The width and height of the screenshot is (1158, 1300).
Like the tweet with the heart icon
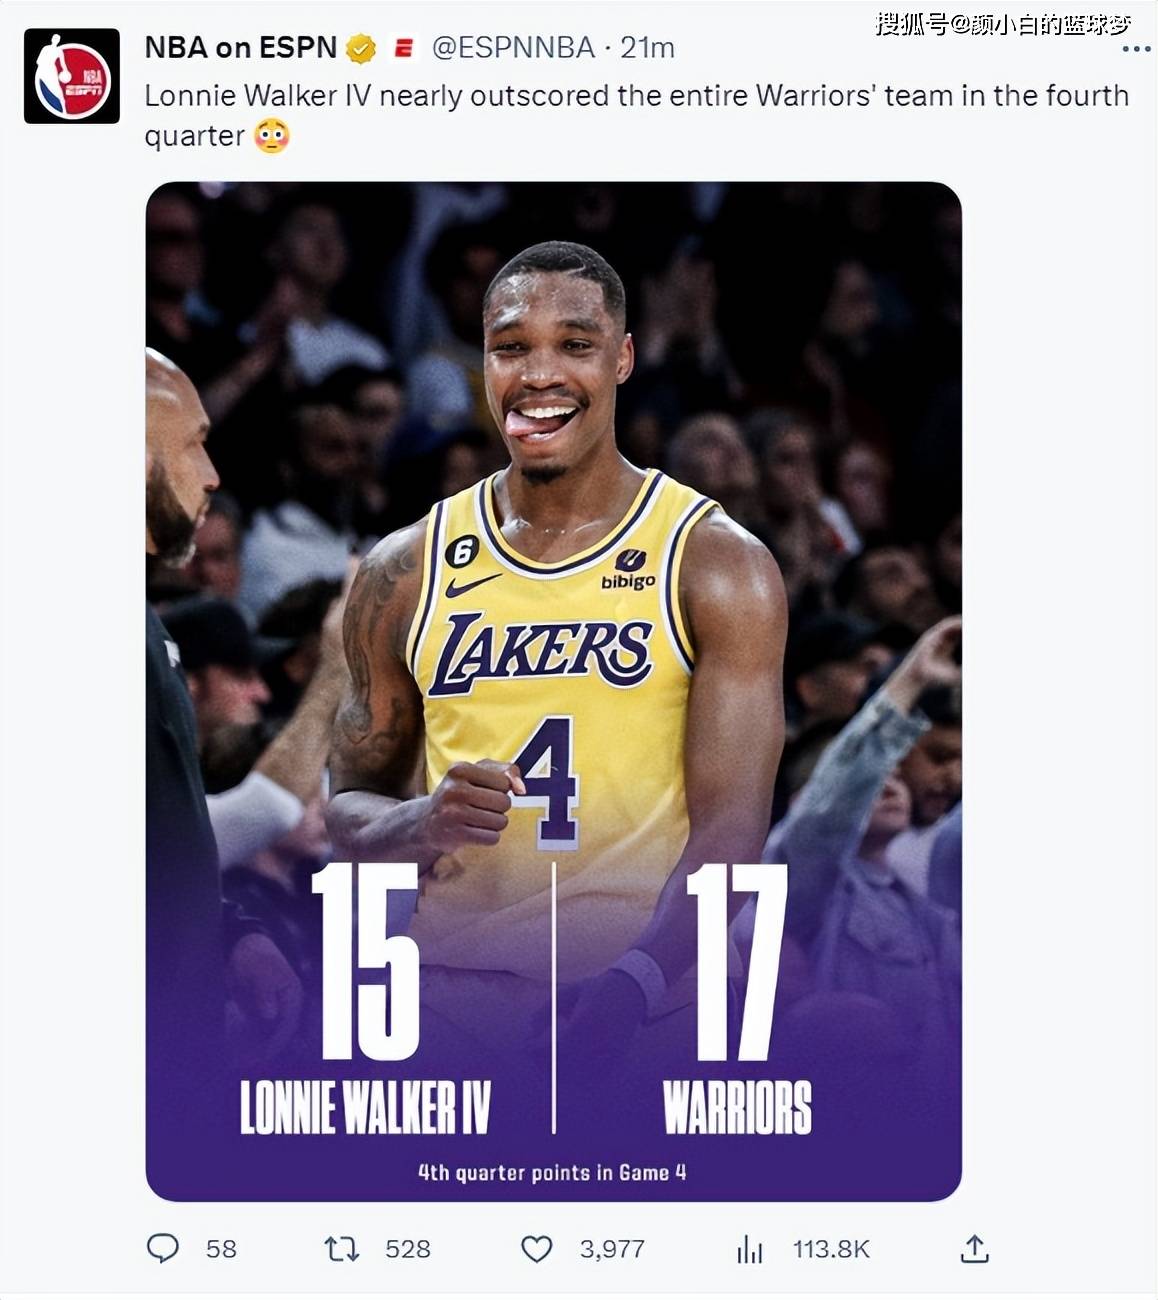(x=537, y=1248)
